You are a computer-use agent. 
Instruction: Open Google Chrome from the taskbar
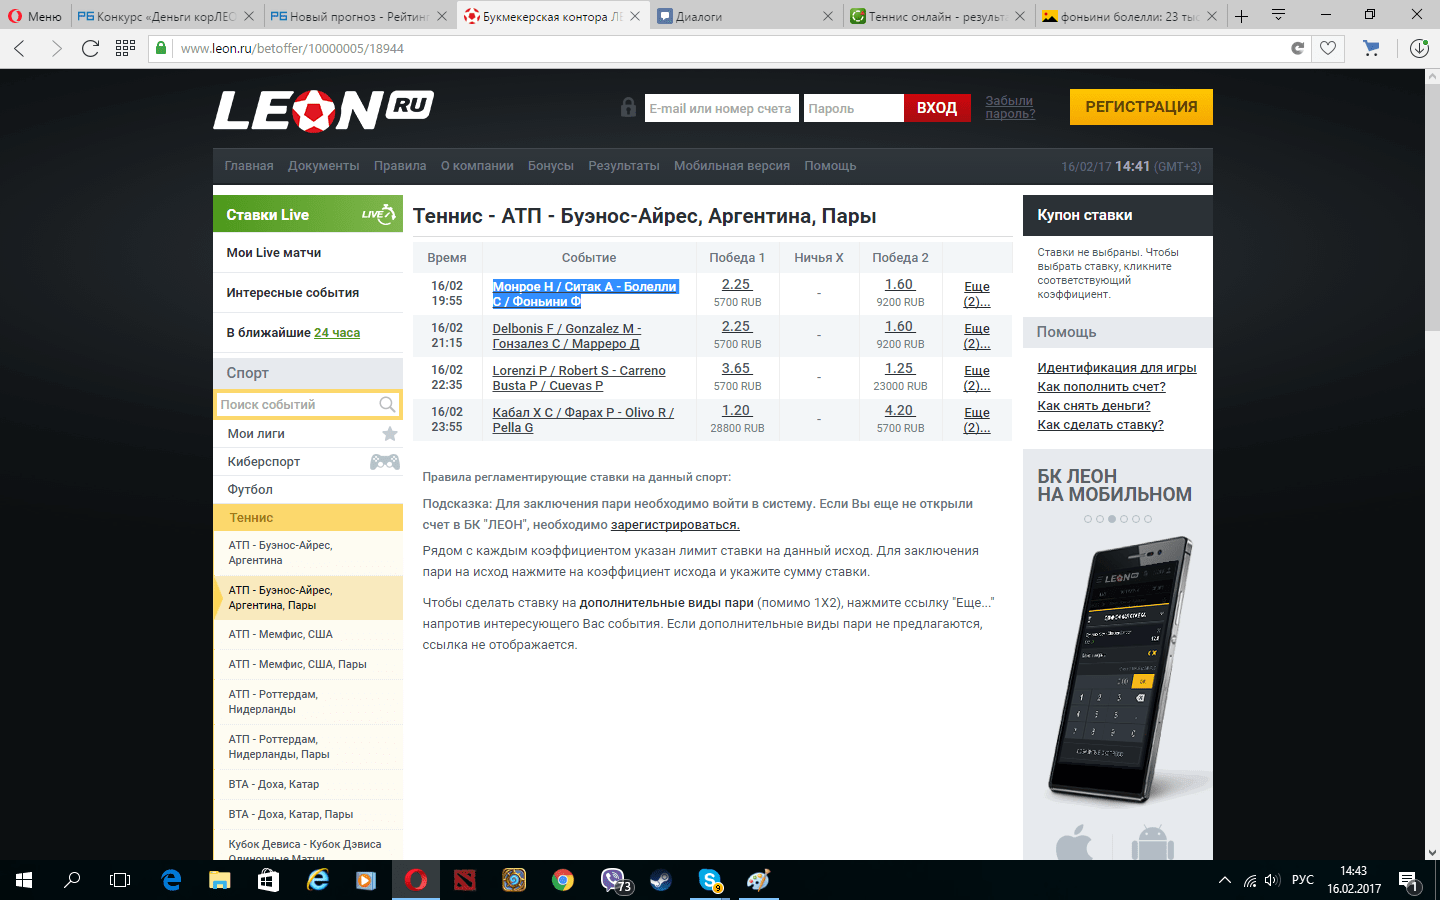(x=563, y=880)
